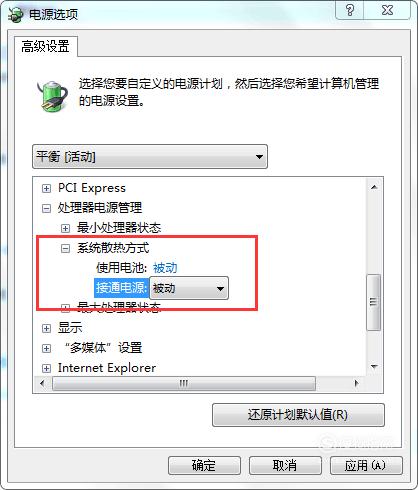Expand the Internet Explorer node
Screen dimensions: 418x490
[x=46, y=368]
